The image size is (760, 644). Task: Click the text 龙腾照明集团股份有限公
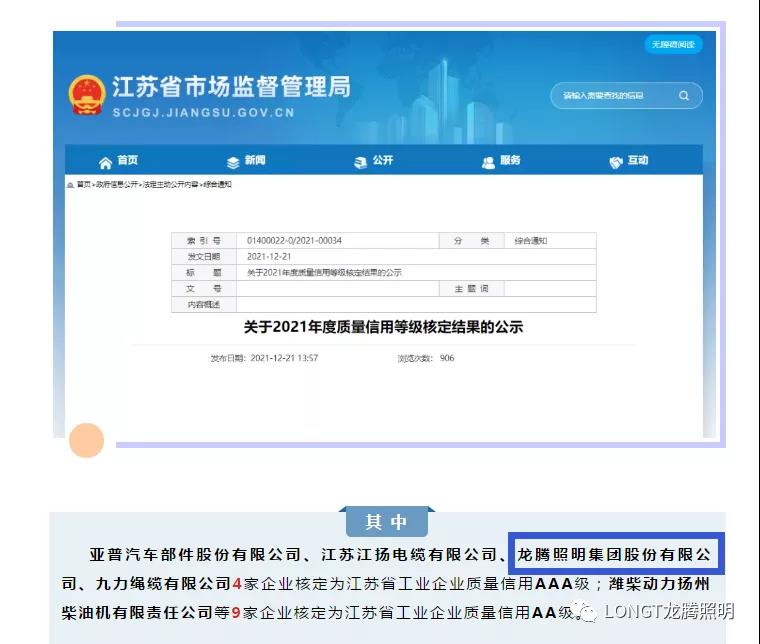[x=614, y=554]
